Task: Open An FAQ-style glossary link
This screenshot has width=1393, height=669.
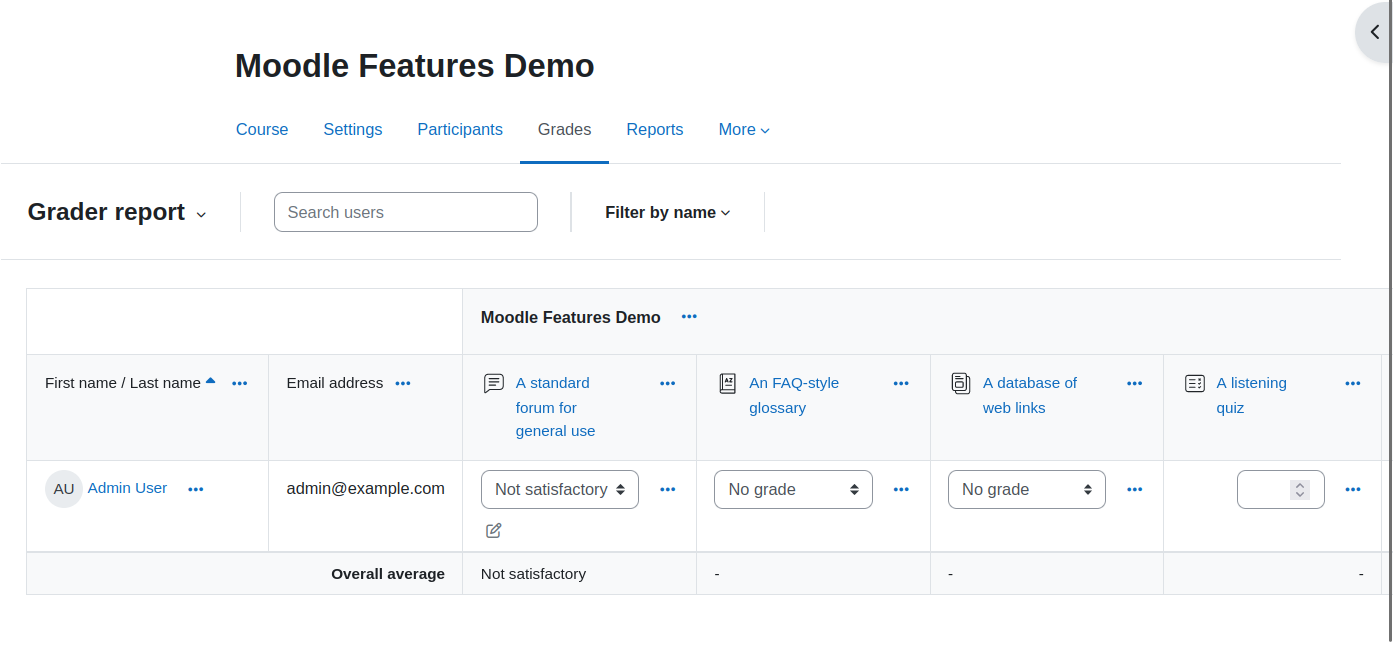Action: tap(794, 395)
